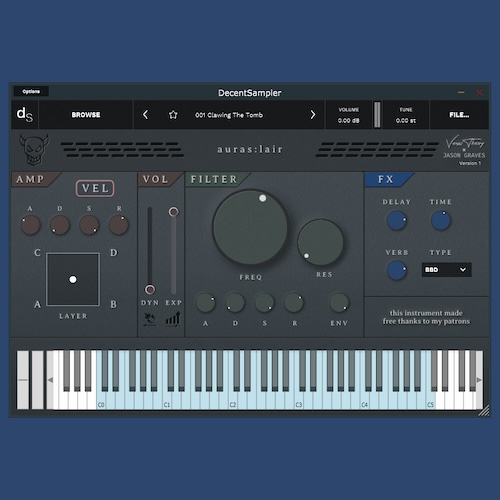The height and width of the screenshot is (500, 500).
Task: Click the LAYER XY pad dot
Action: [x=73, y=279]
